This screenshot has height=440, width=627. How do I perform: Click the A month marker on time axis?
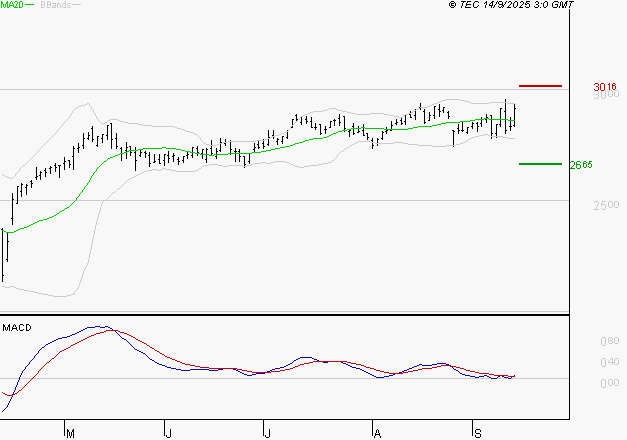[x=377, y=433]
